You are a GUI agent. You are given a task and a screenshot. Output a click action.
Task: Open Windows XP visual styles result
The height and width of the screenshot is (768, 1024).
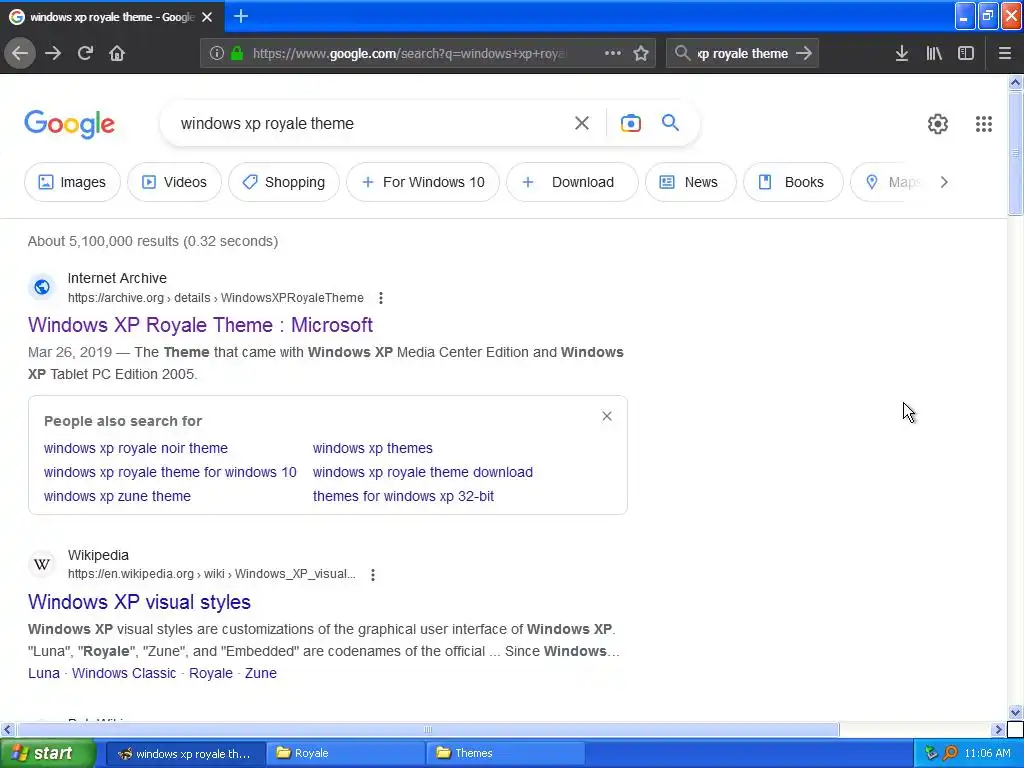tap(139, 601)
